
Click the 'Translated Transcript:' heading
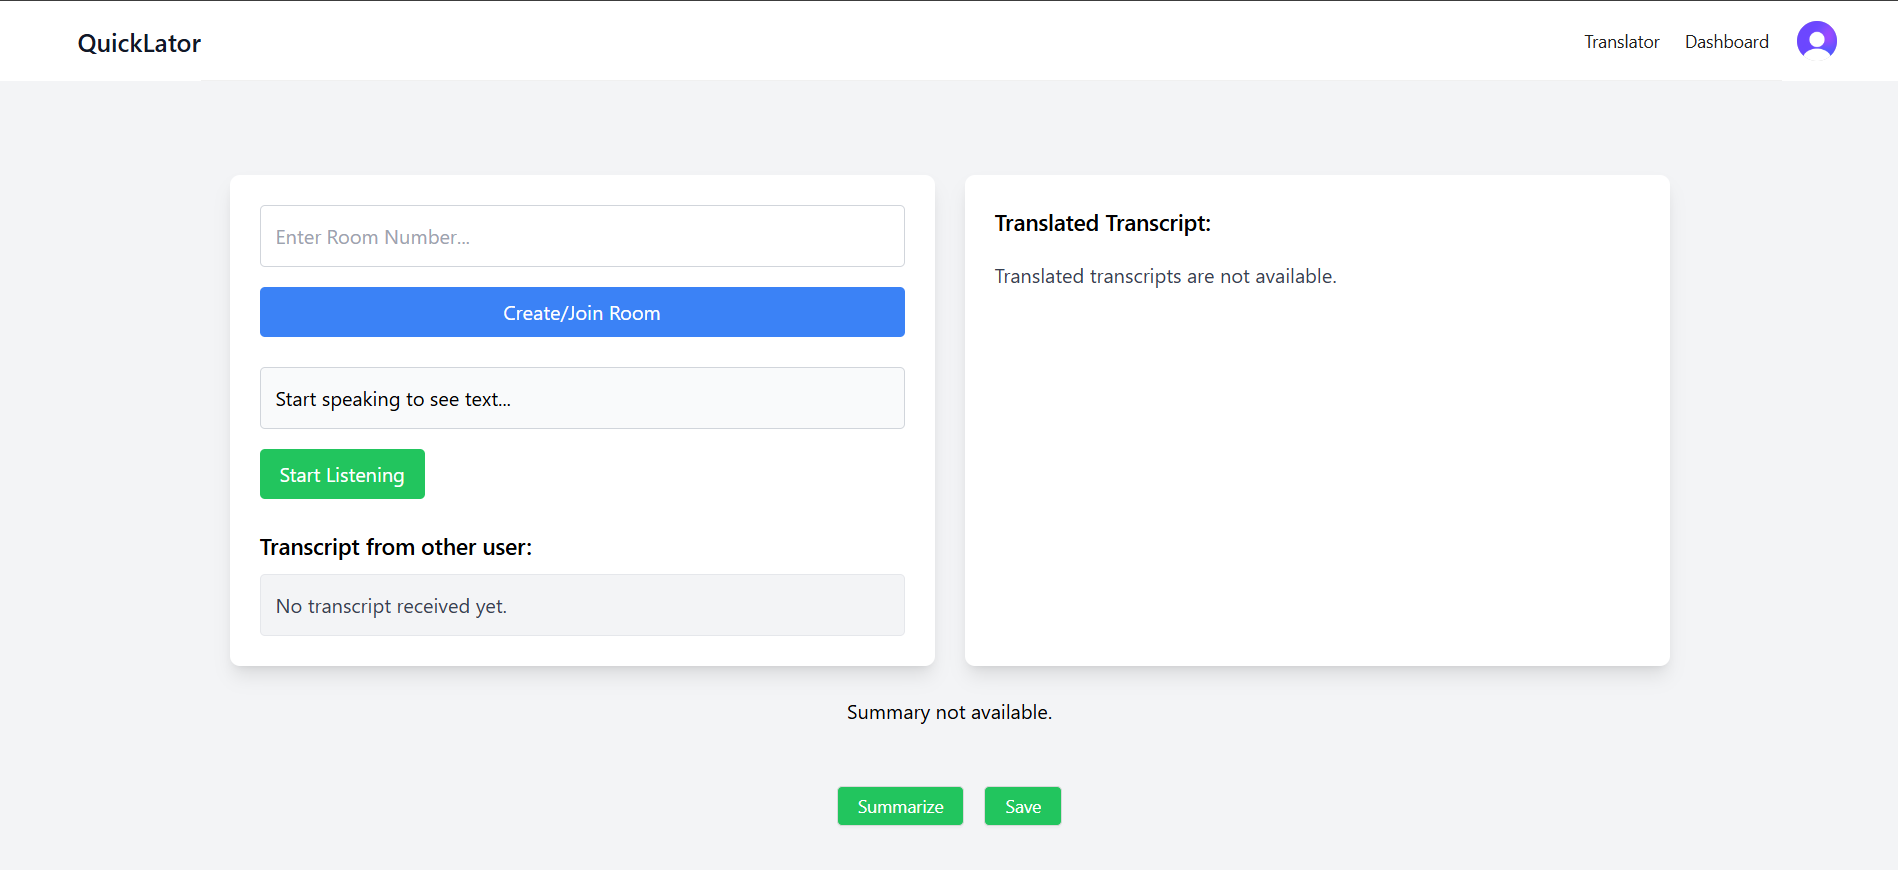coord(1102,224)
